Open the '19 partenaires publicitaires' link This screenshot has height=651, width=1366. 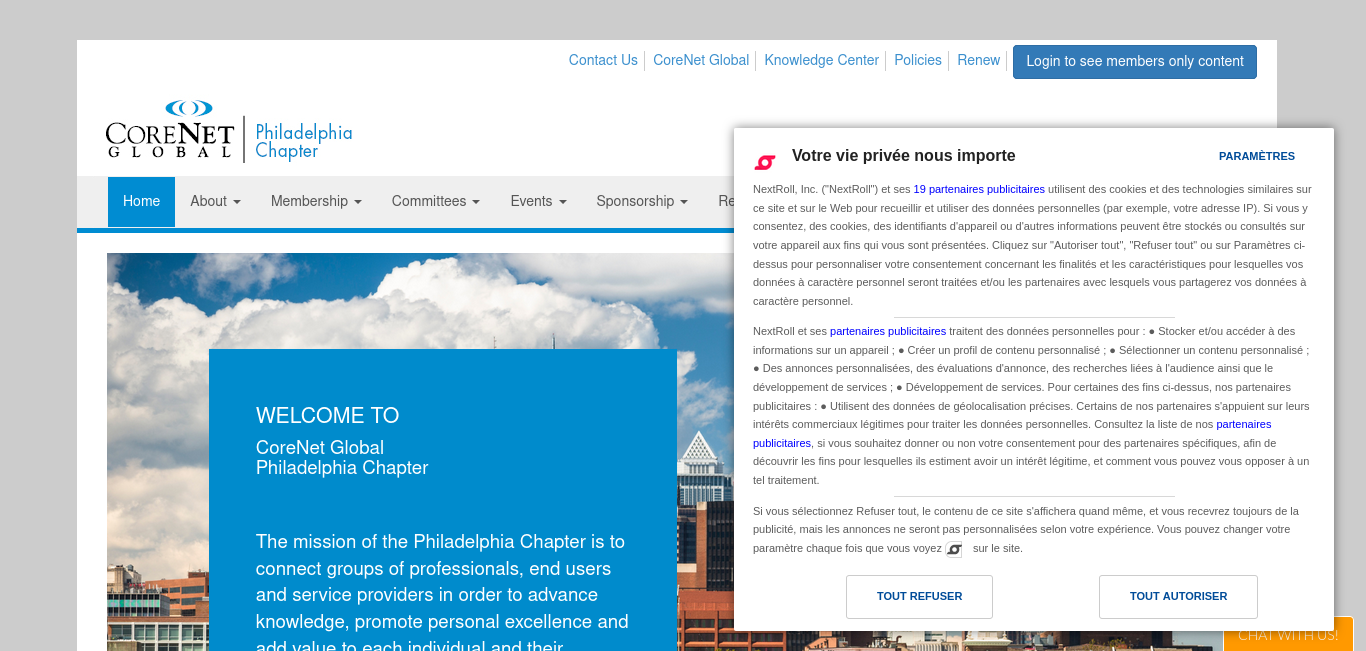(979, 189)
